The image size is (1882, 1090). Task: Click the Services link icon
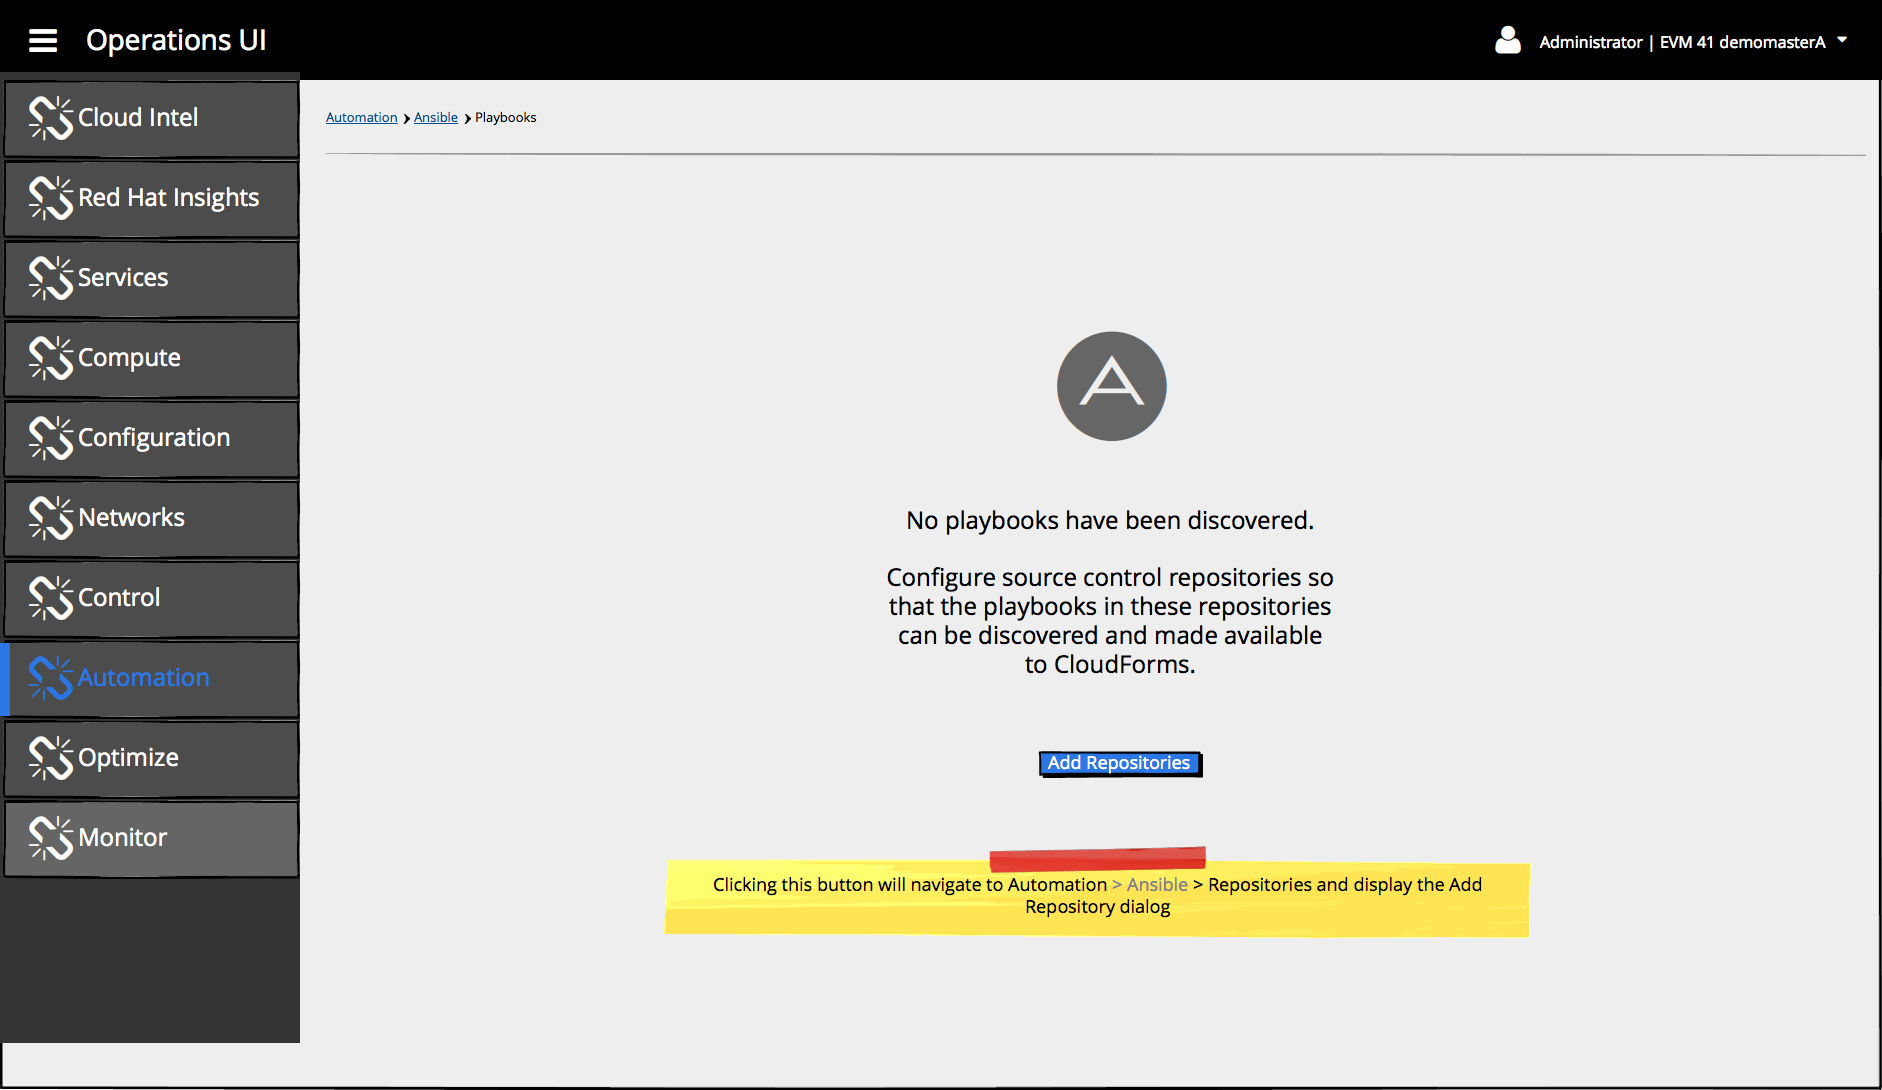coord(51,278)
